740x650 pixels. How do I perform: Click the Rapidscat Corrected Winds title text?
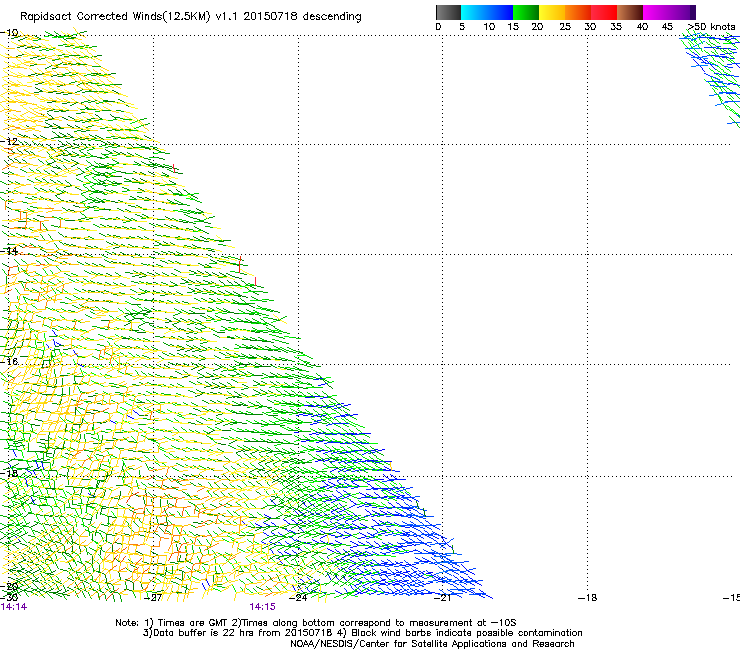191,16
